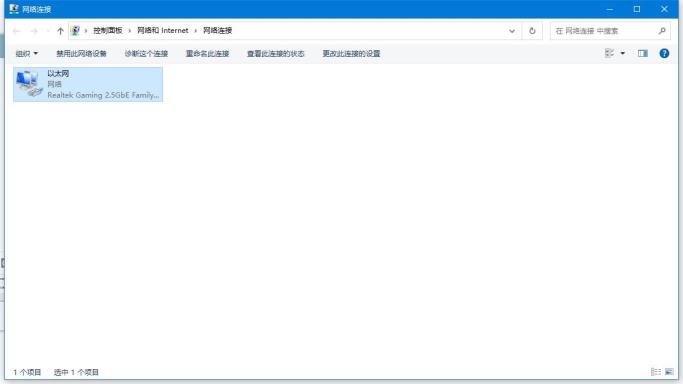Open 网络和 Internet breadcrumb

(x=162, y=30)
